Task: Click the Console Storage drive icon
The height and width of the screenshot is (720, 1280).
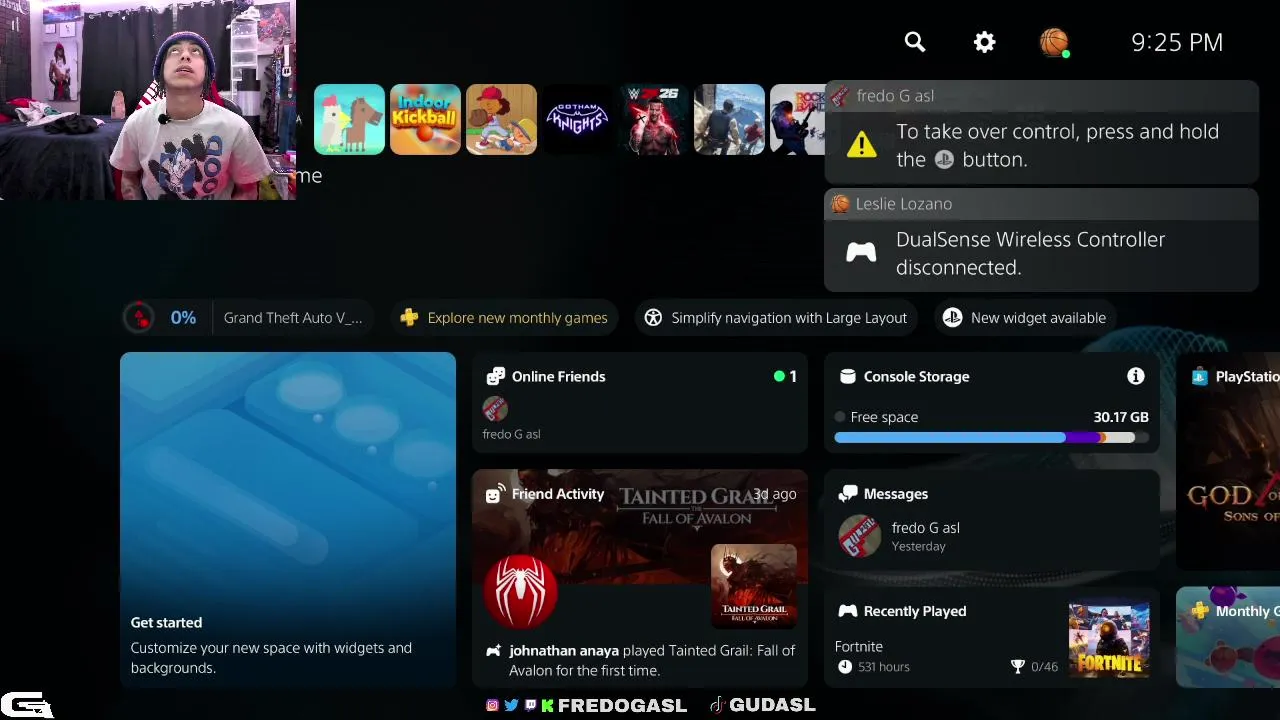Action: tap(848, 377)
